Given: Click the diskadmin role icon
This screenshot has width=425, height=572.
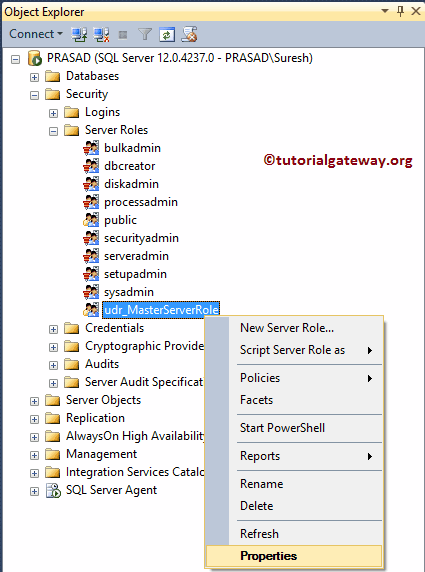Looking at the screenshot, I should pos(91,184).
